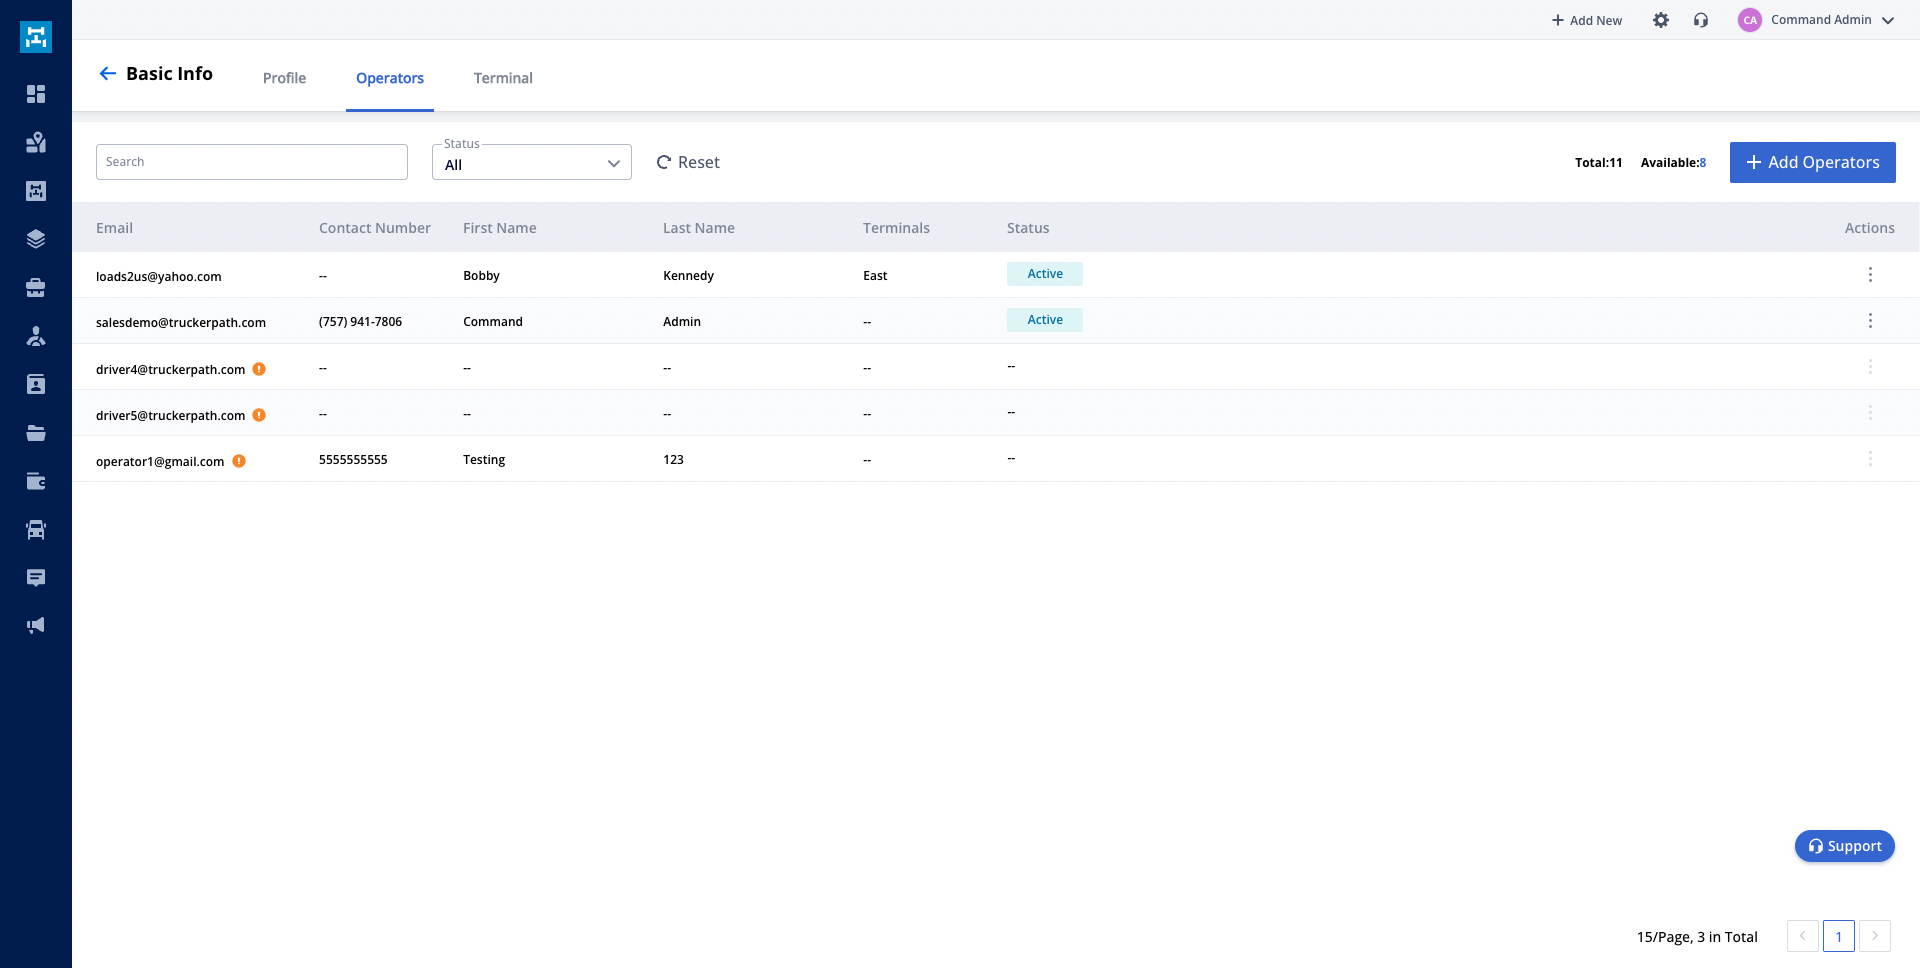This screenshot has width=1920, height=968.
Task: Click the Active status badge for Command Admin
Action: 1045,320
